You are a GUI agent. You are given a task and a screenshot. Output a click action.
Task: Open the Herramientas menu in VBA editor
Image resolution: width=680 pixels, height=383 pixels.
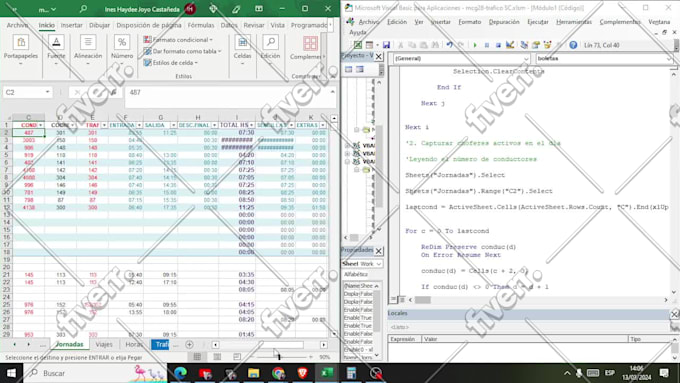(x=574, y=22)
